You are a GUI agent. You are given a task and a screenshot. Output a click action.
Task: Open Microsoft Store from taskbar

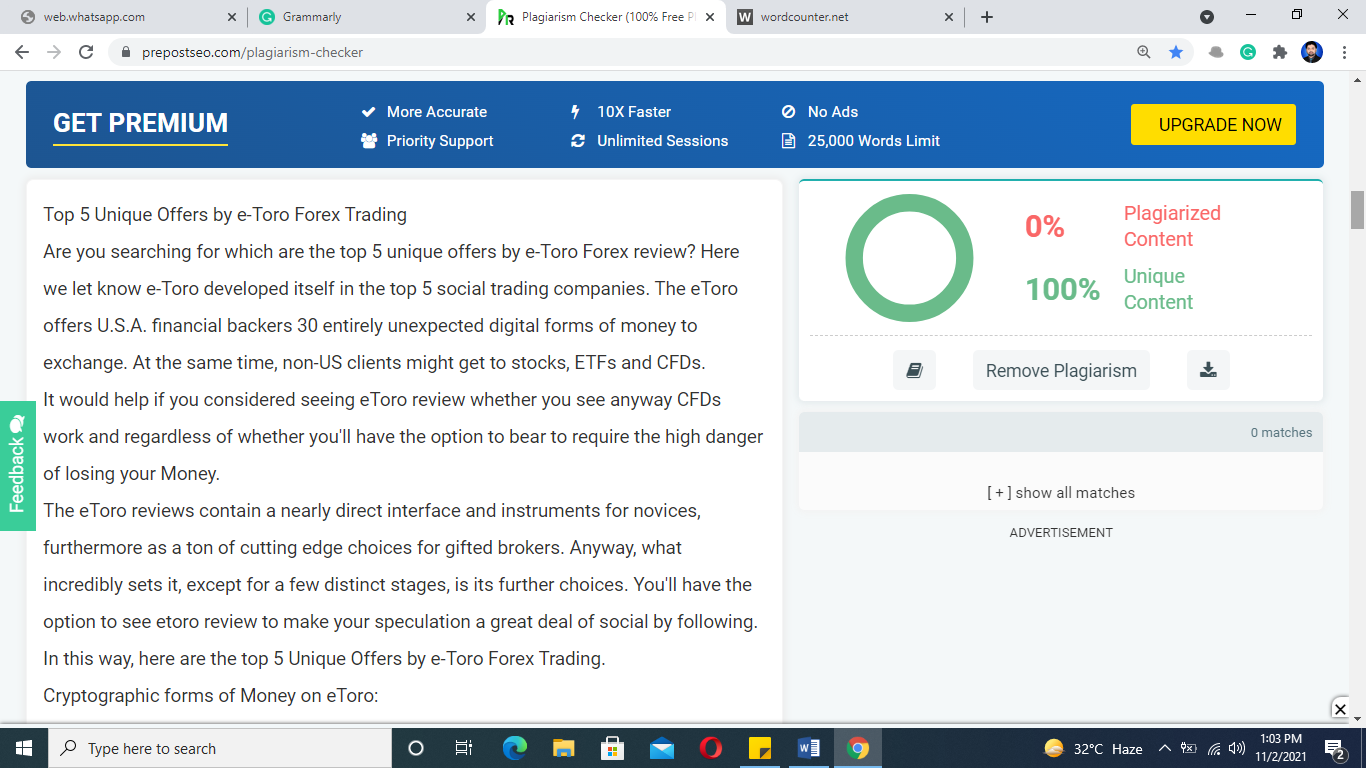(612, 748)
